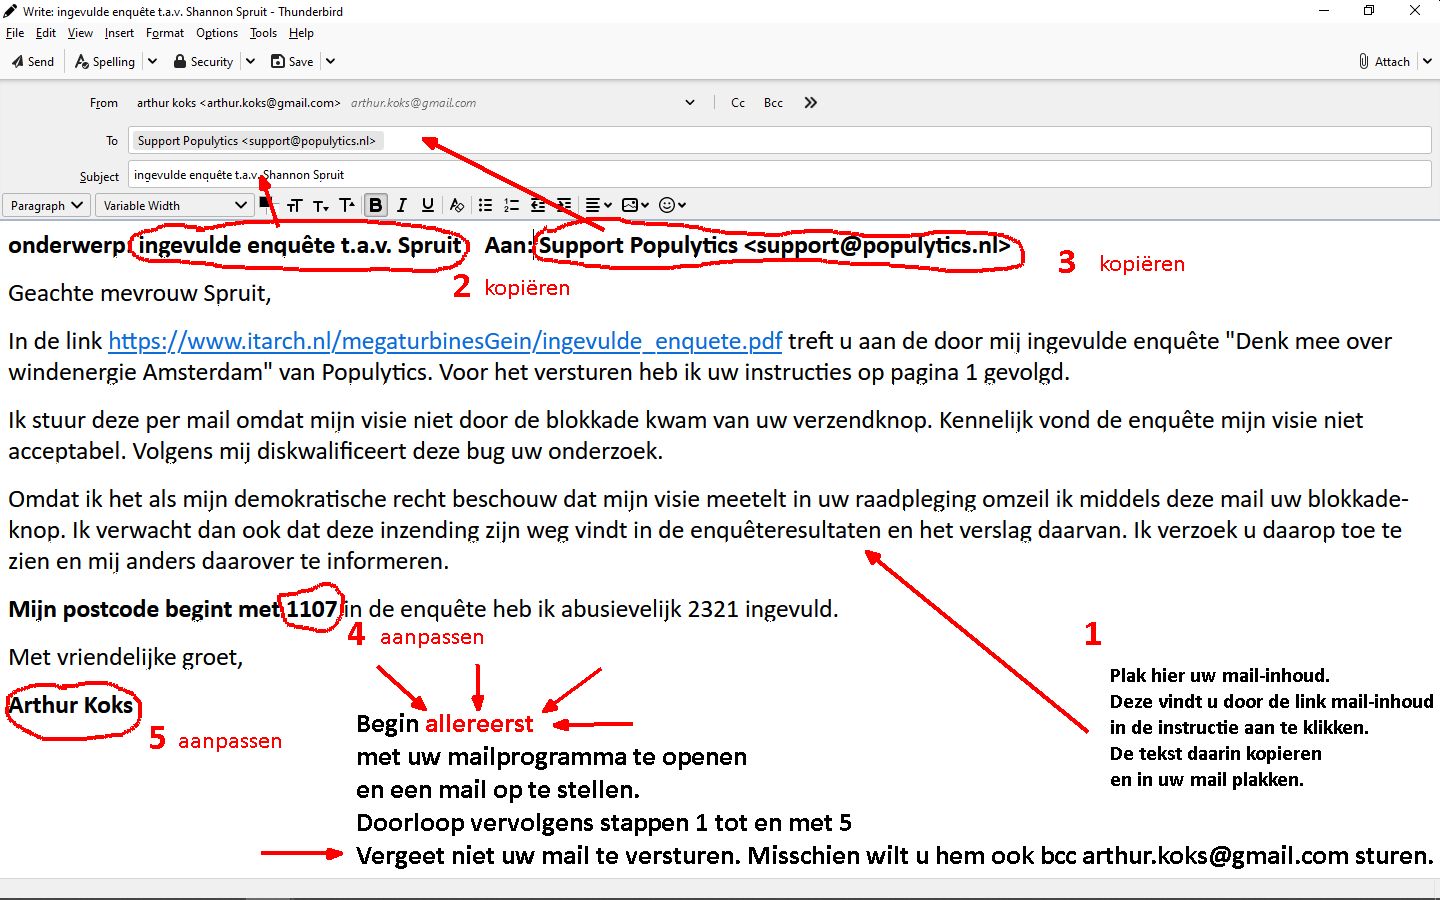The image size is (1440, 900).
Task: Open the Variable Width font dropdown
Action: (174, 205)
